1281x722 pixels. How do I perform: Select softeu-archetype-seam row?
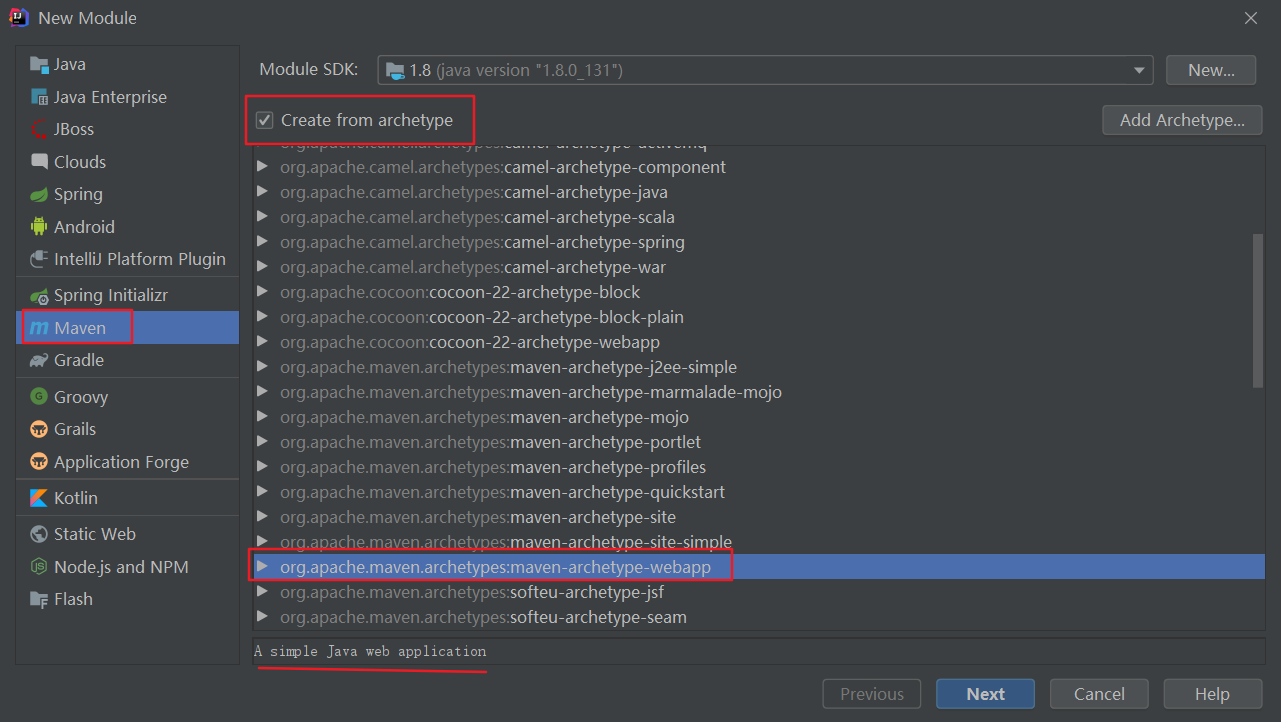coord(759,617)
